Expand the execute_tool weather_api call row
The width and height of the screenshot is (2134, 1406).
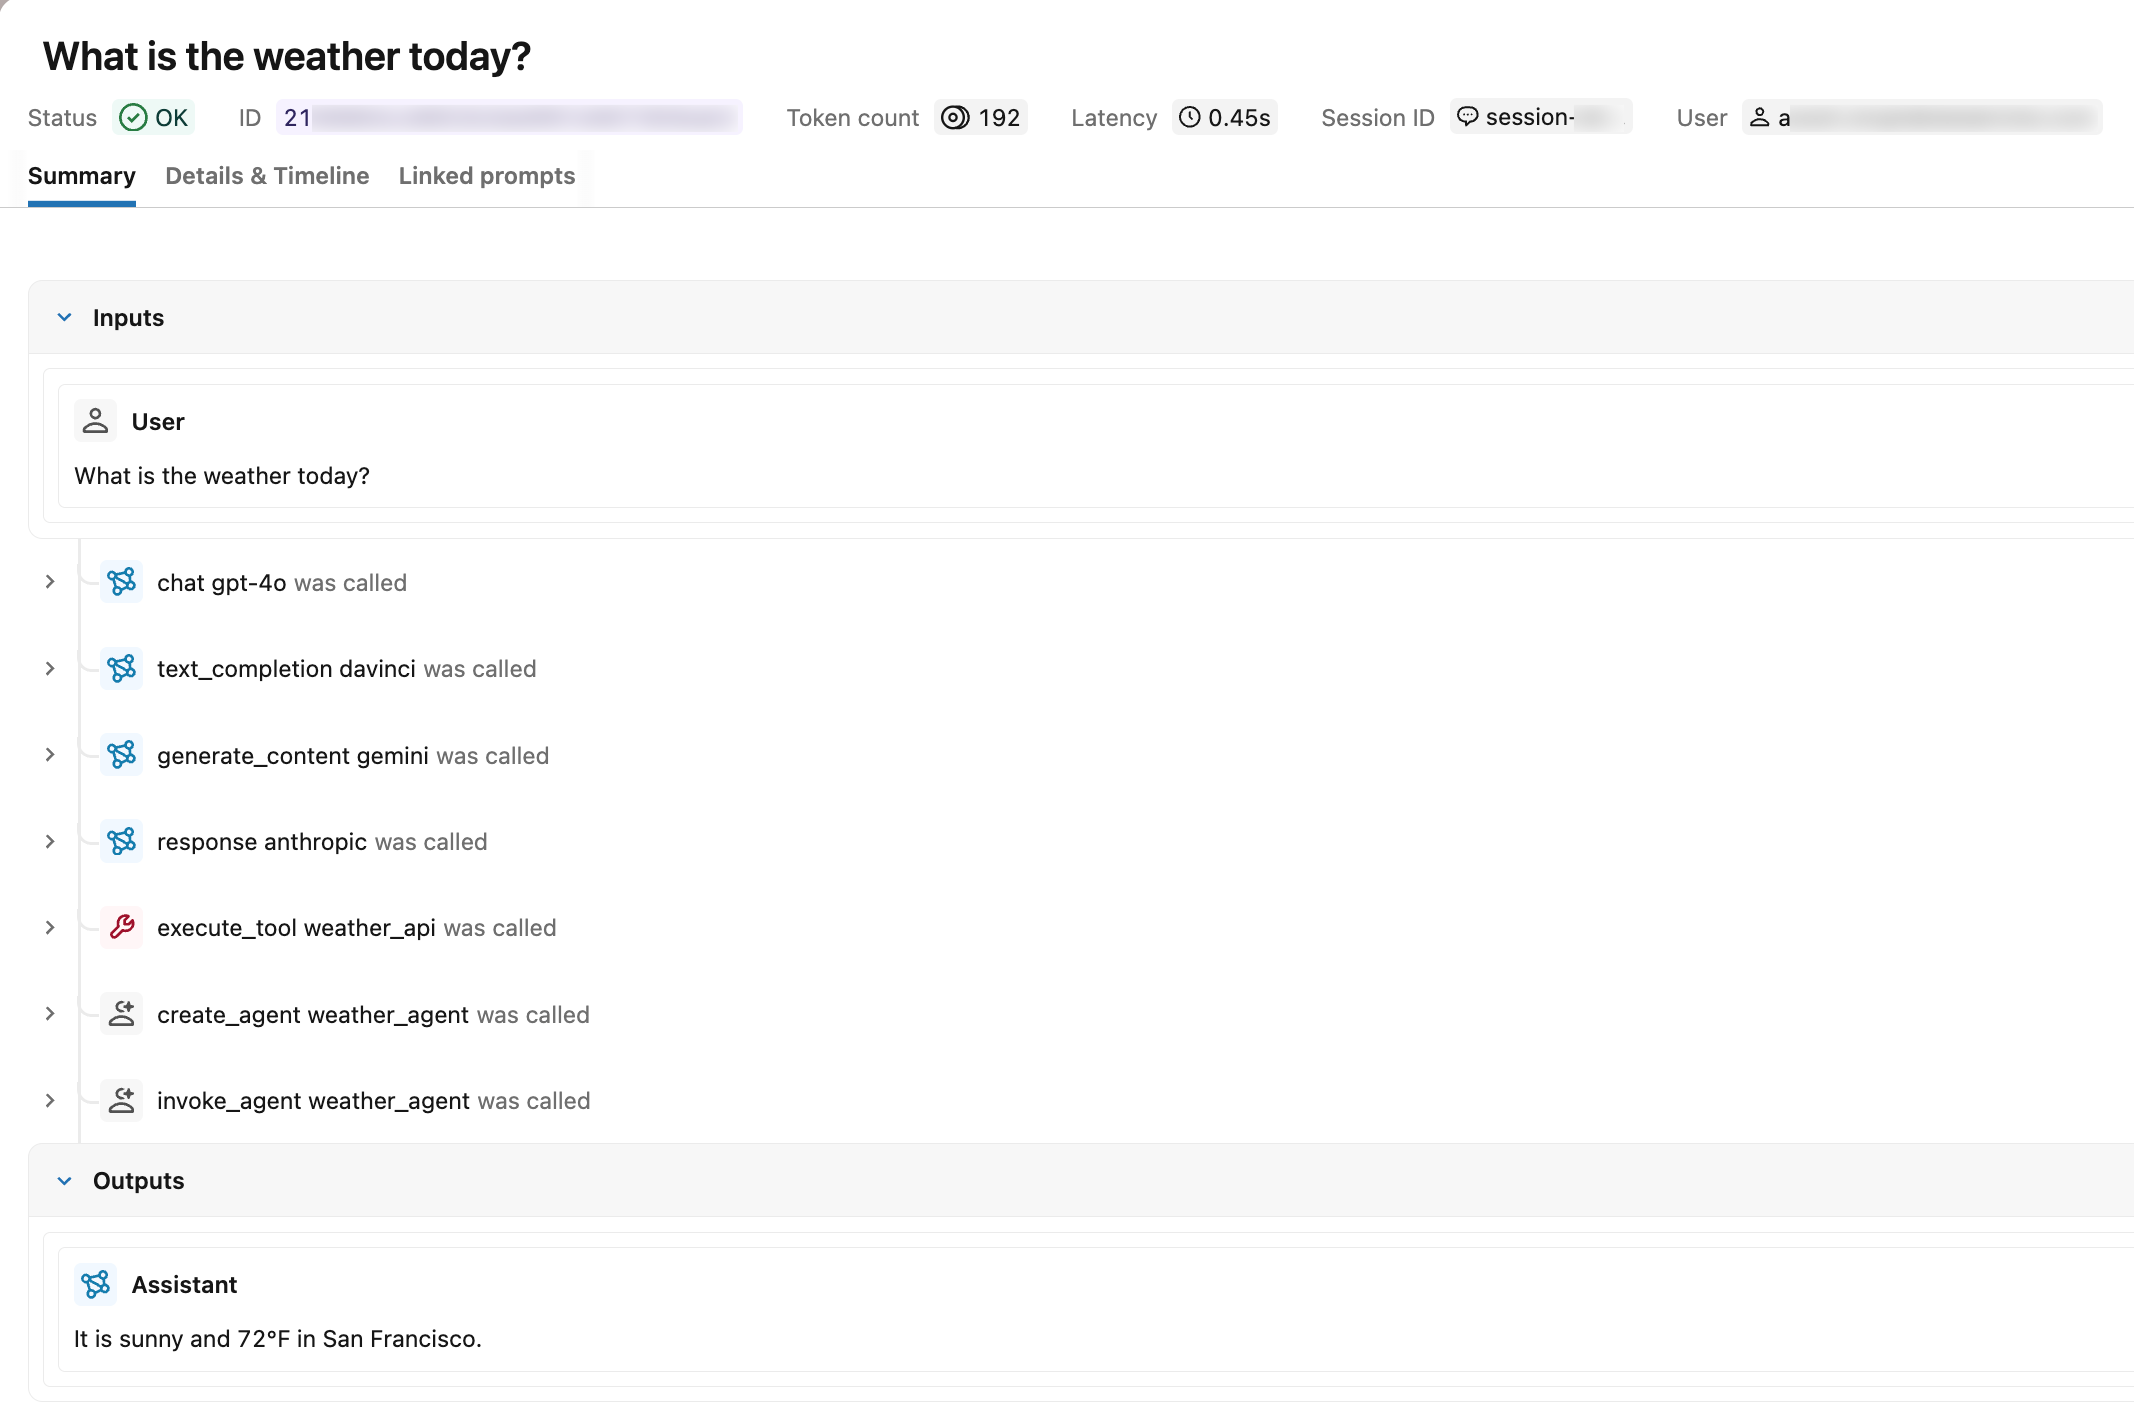[x=50, y=927]
